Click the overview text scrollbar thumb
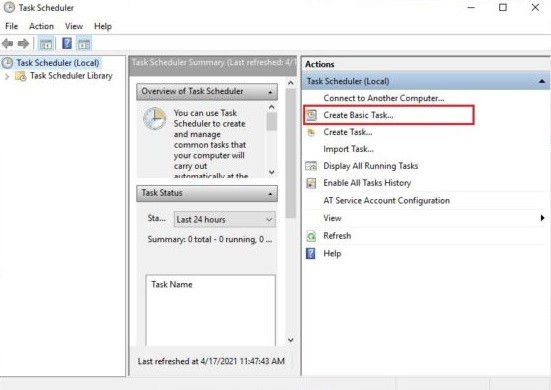 [x=271, y=122]
